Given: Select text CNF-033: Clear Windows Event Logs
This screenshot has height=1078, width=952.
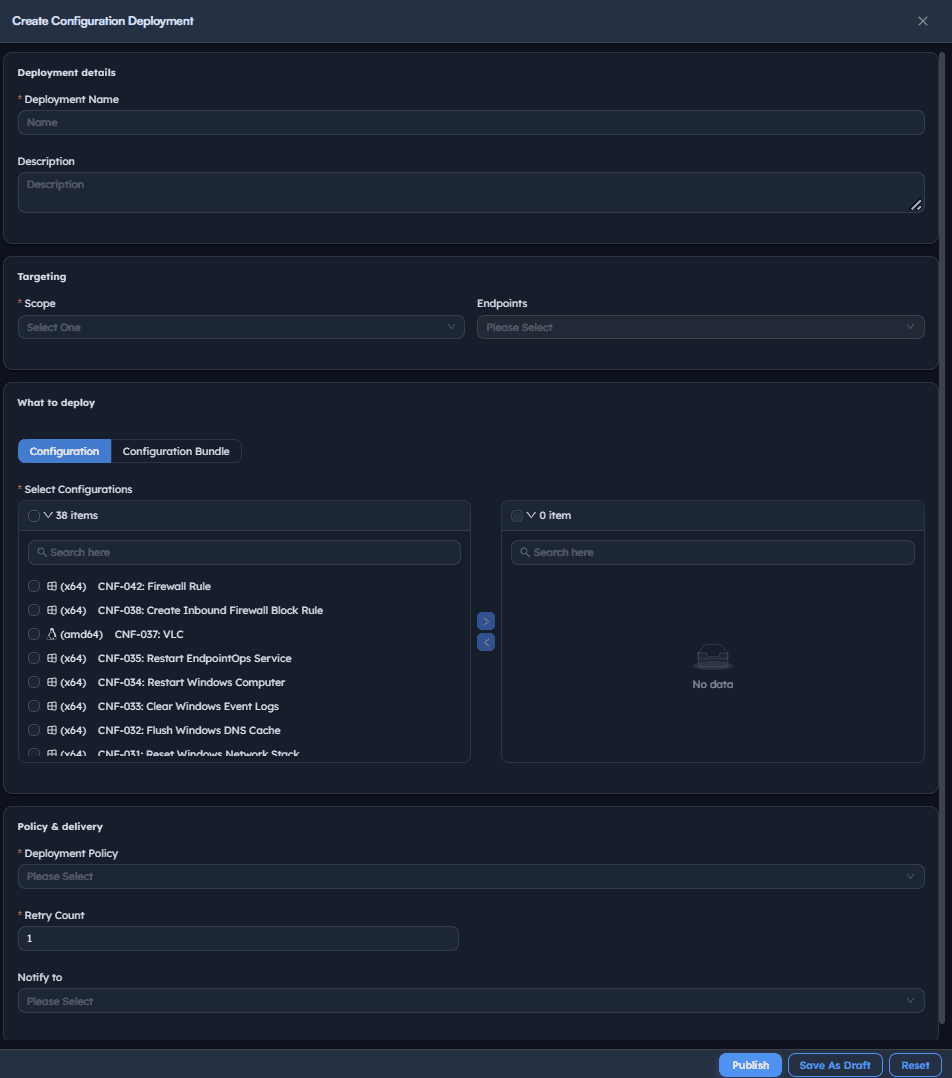Looking at the screenshot, I should [x=188, y=707].
